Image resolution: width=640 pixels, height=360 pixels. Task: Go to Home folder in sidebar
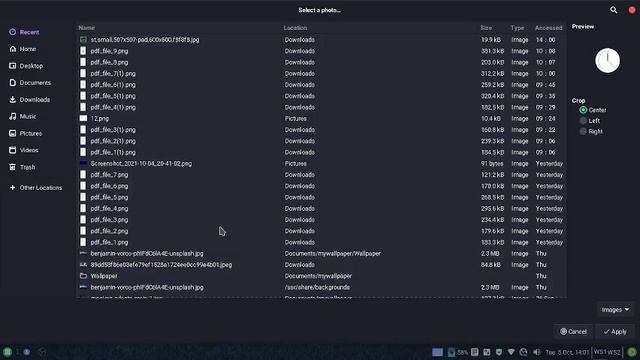[23, 49]
